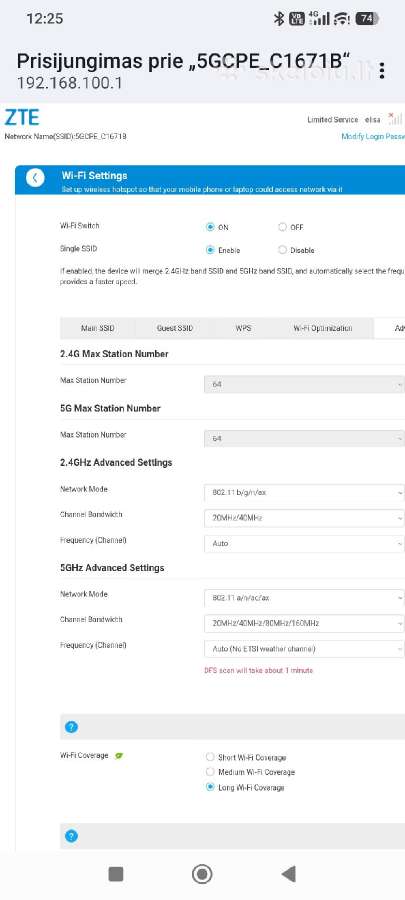This screenshot has height=900, width=405.
Task: Tap the Android back triangle button
Action: (x=289, y=874)
